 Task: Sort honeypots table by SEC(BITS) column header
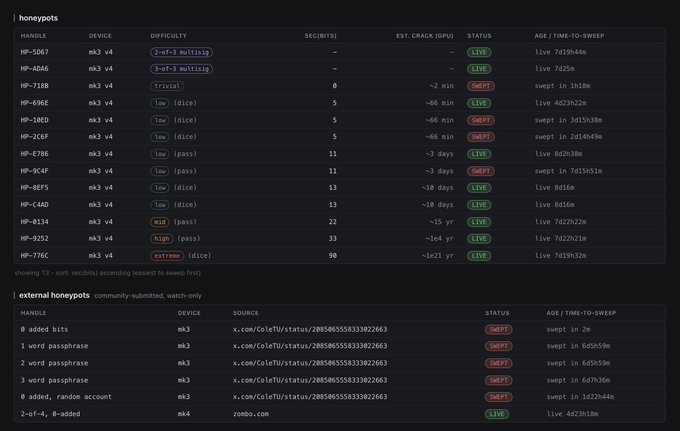(320, 36)
